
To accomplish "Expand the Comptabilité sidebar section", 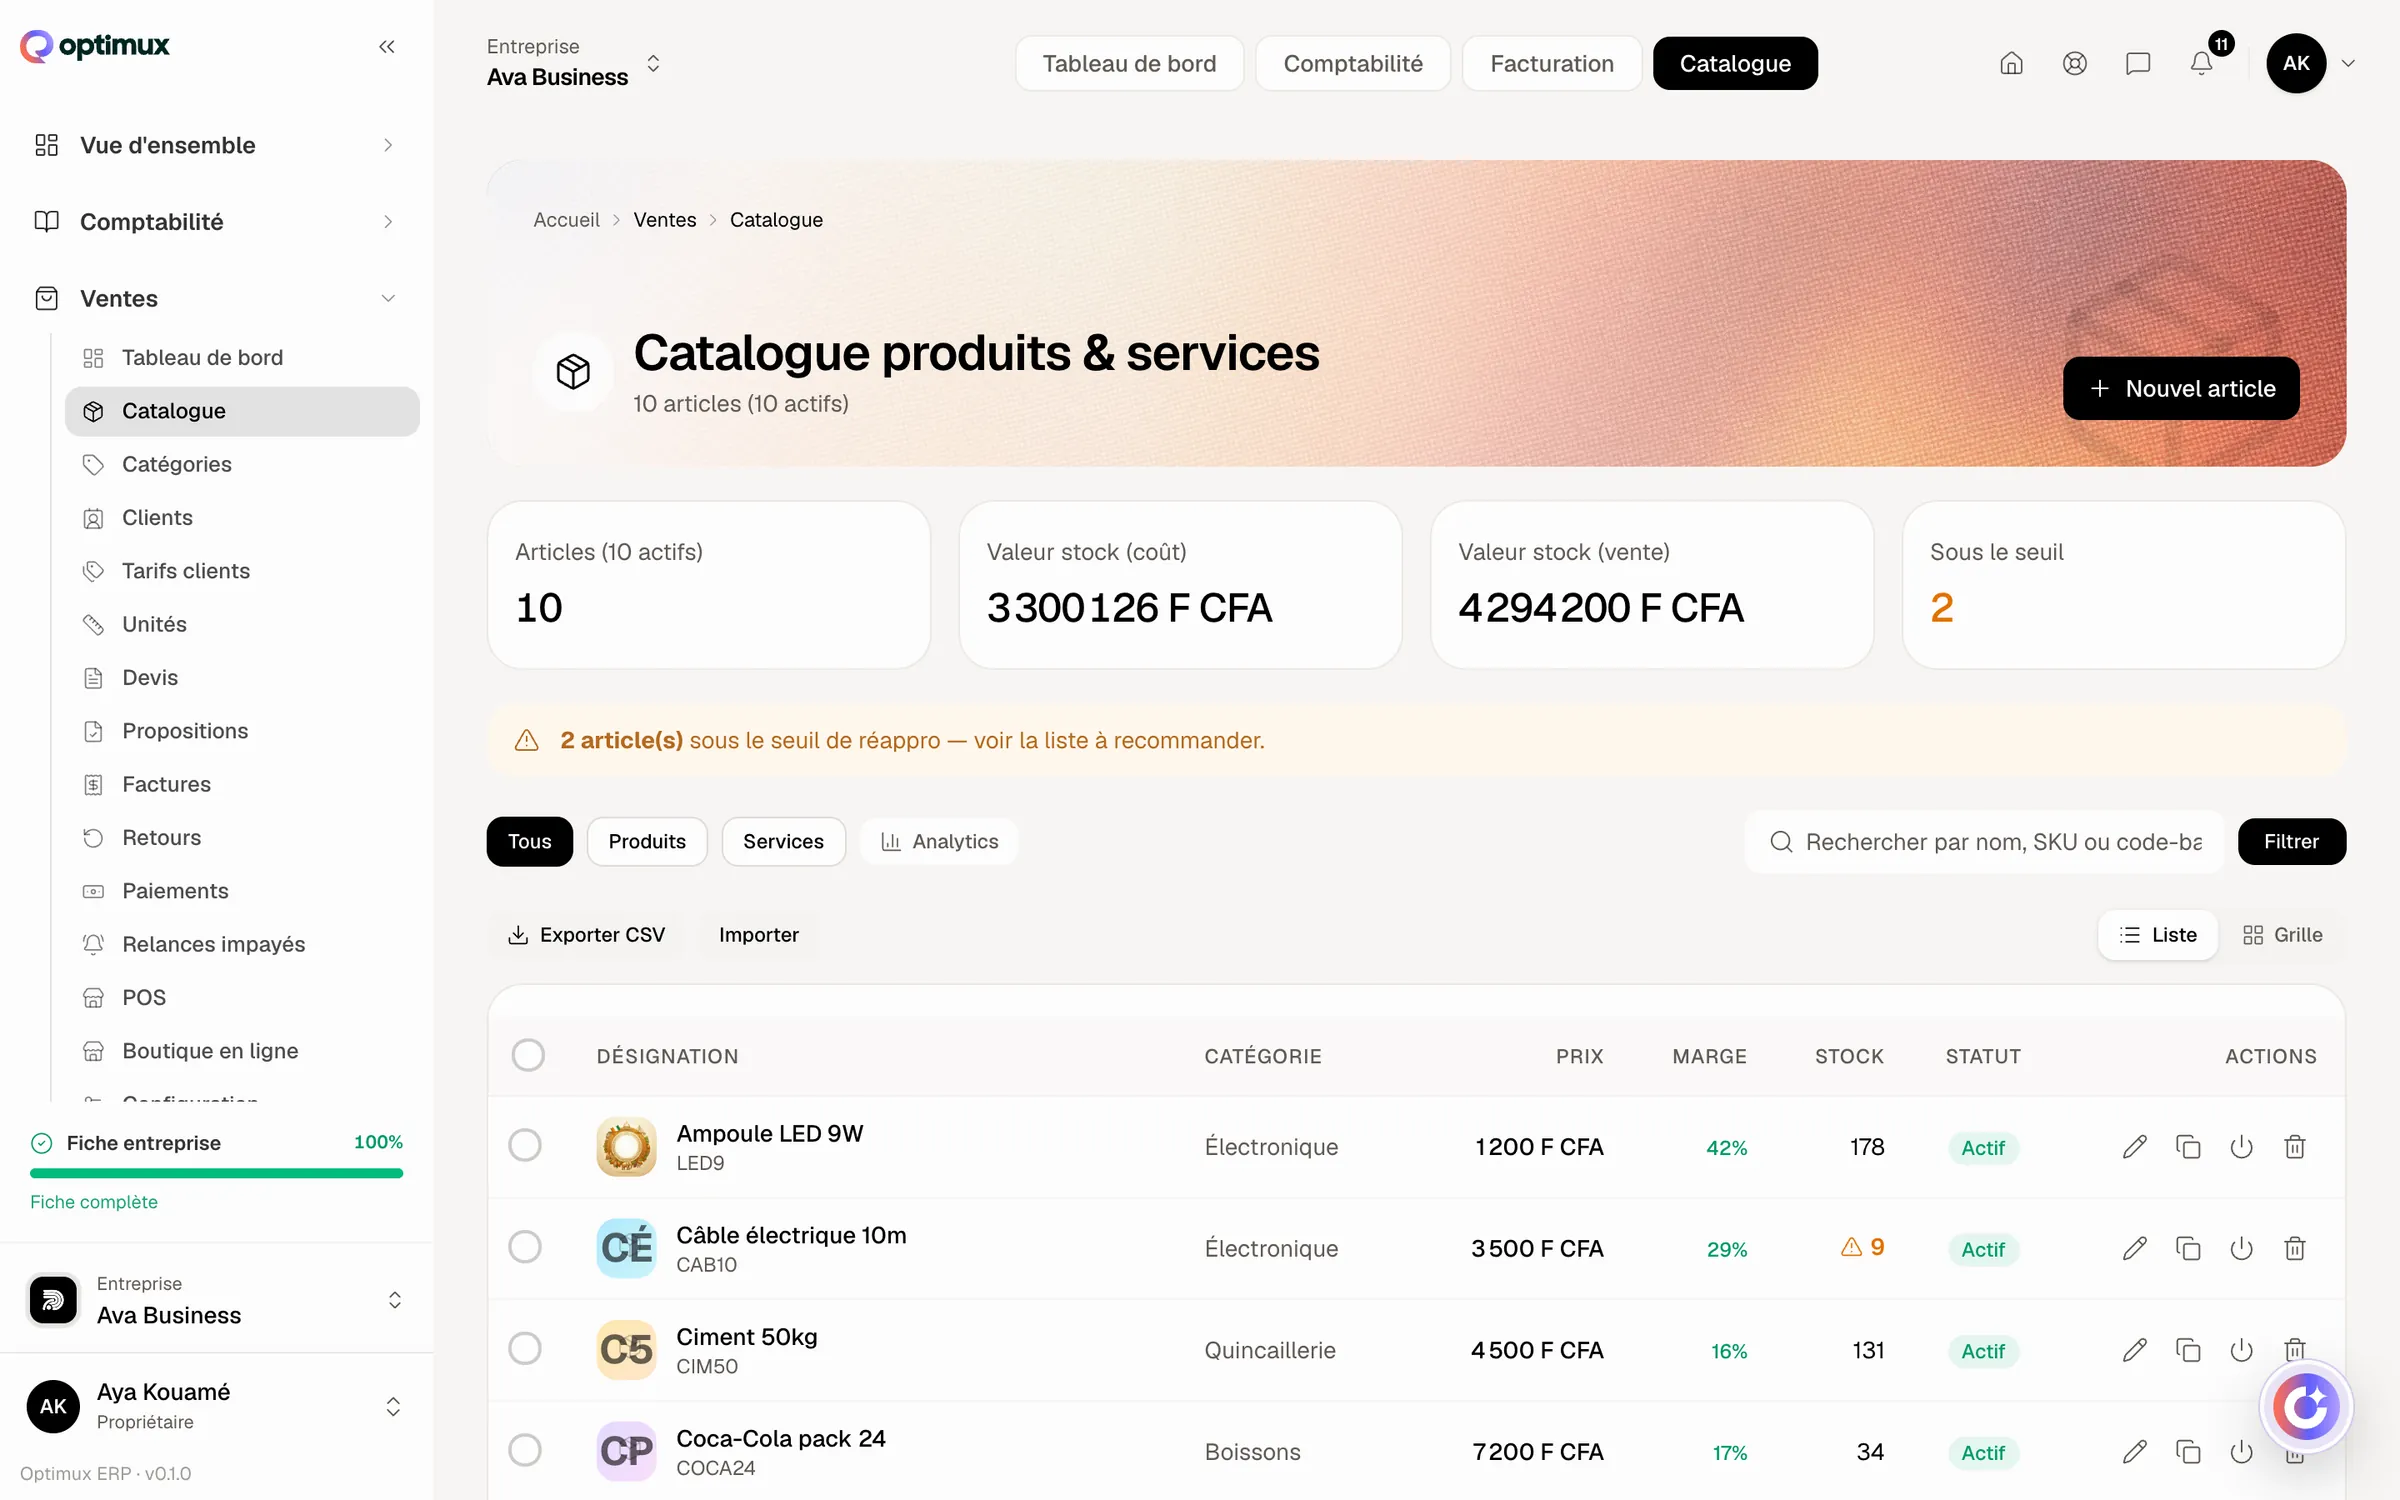I will (217, 221).
